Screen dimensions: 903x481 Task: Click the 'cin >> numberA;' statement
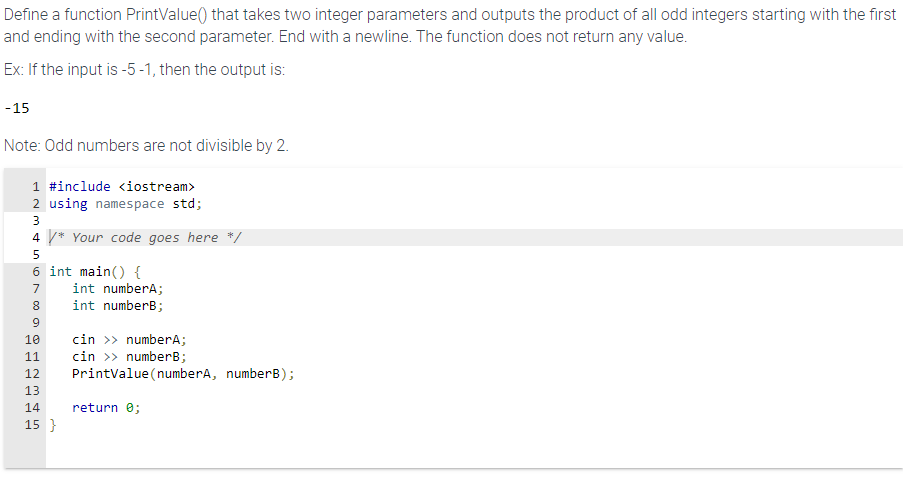130,339
